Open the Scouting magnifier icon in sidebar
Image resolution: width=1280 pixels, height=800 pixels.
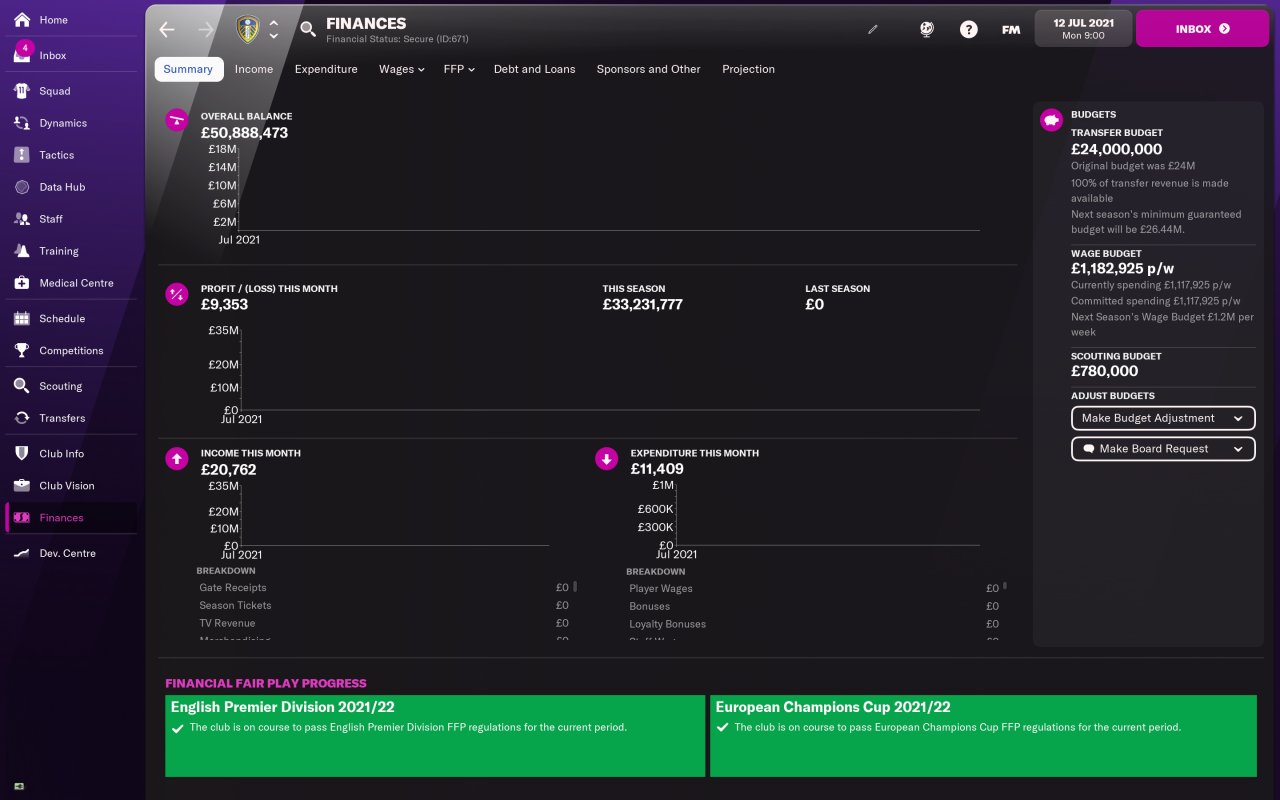coord(22,386)
